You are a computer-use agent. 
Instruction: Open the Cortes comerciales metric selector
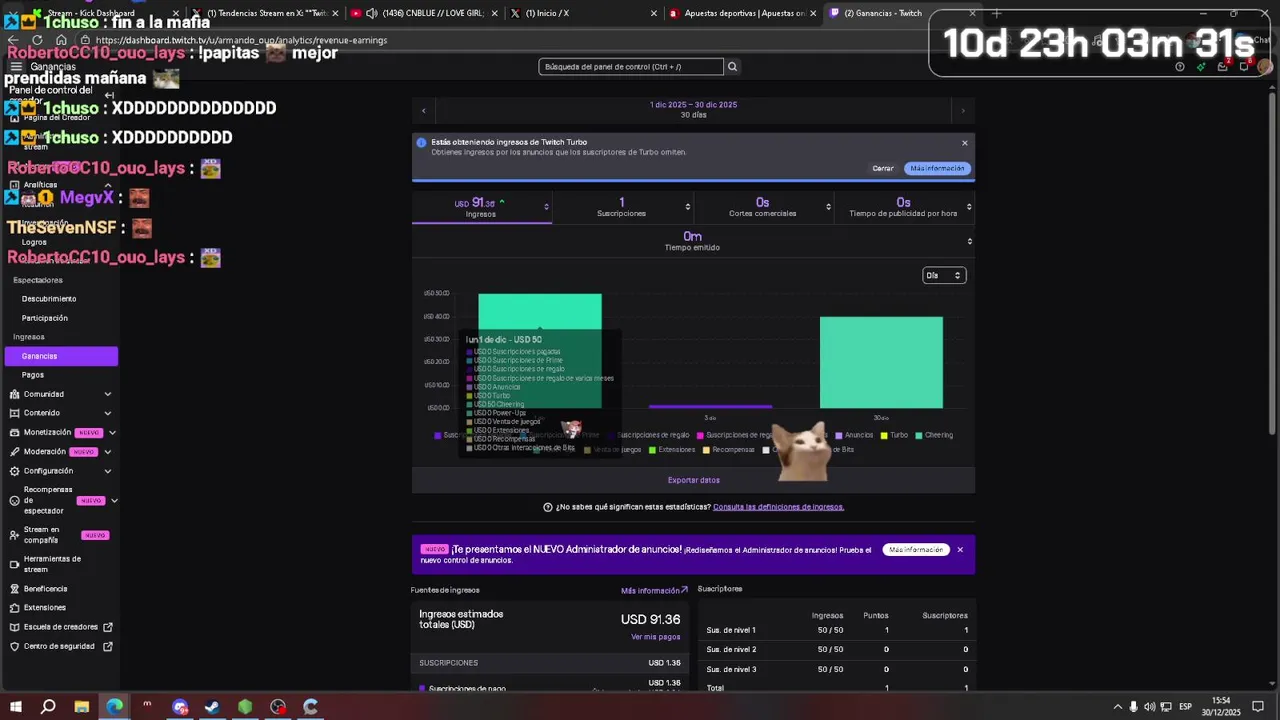(828, 207)
